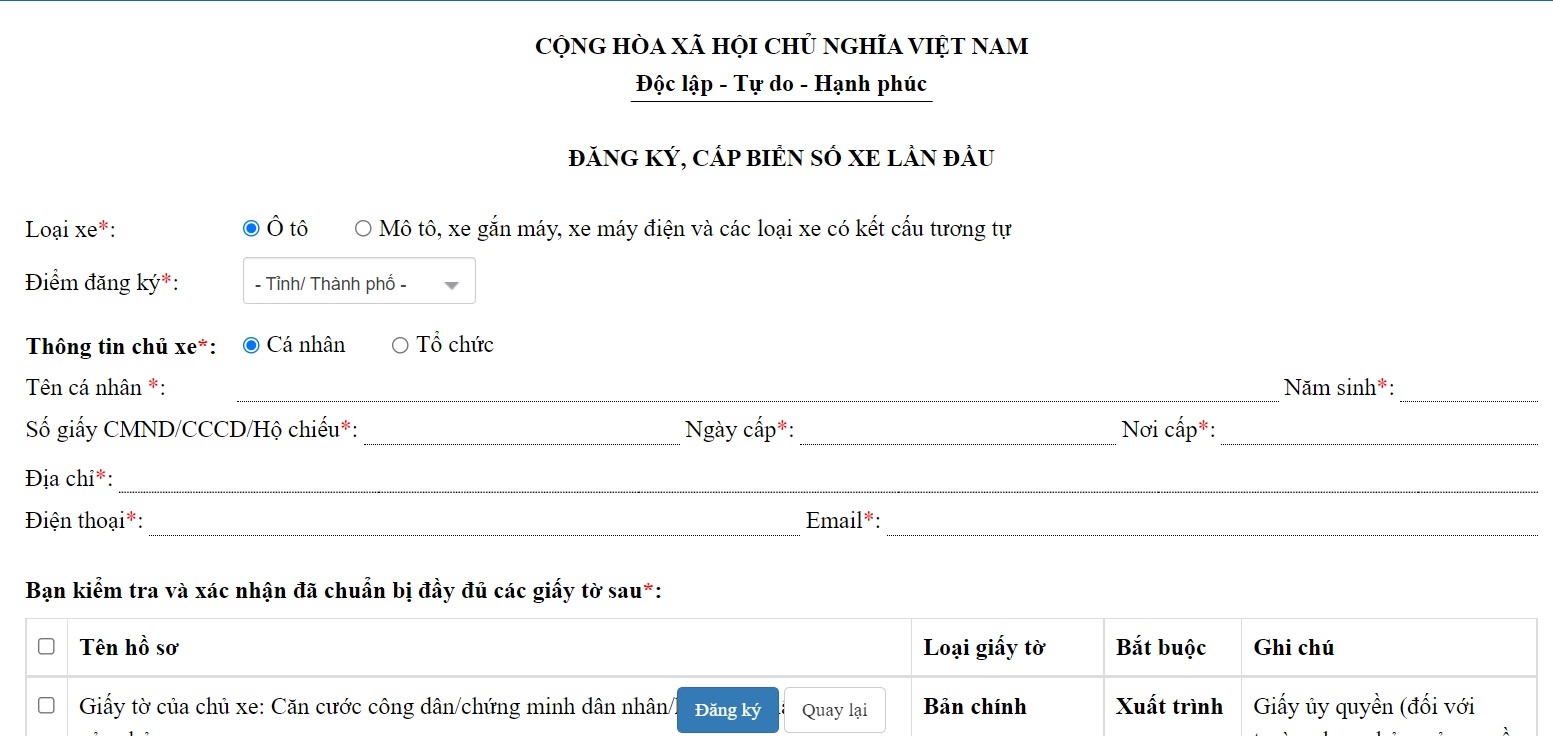The image size is (1553, 736).
Task: Click the Tên hồ sơ column header
Action: tap(129, 648)
